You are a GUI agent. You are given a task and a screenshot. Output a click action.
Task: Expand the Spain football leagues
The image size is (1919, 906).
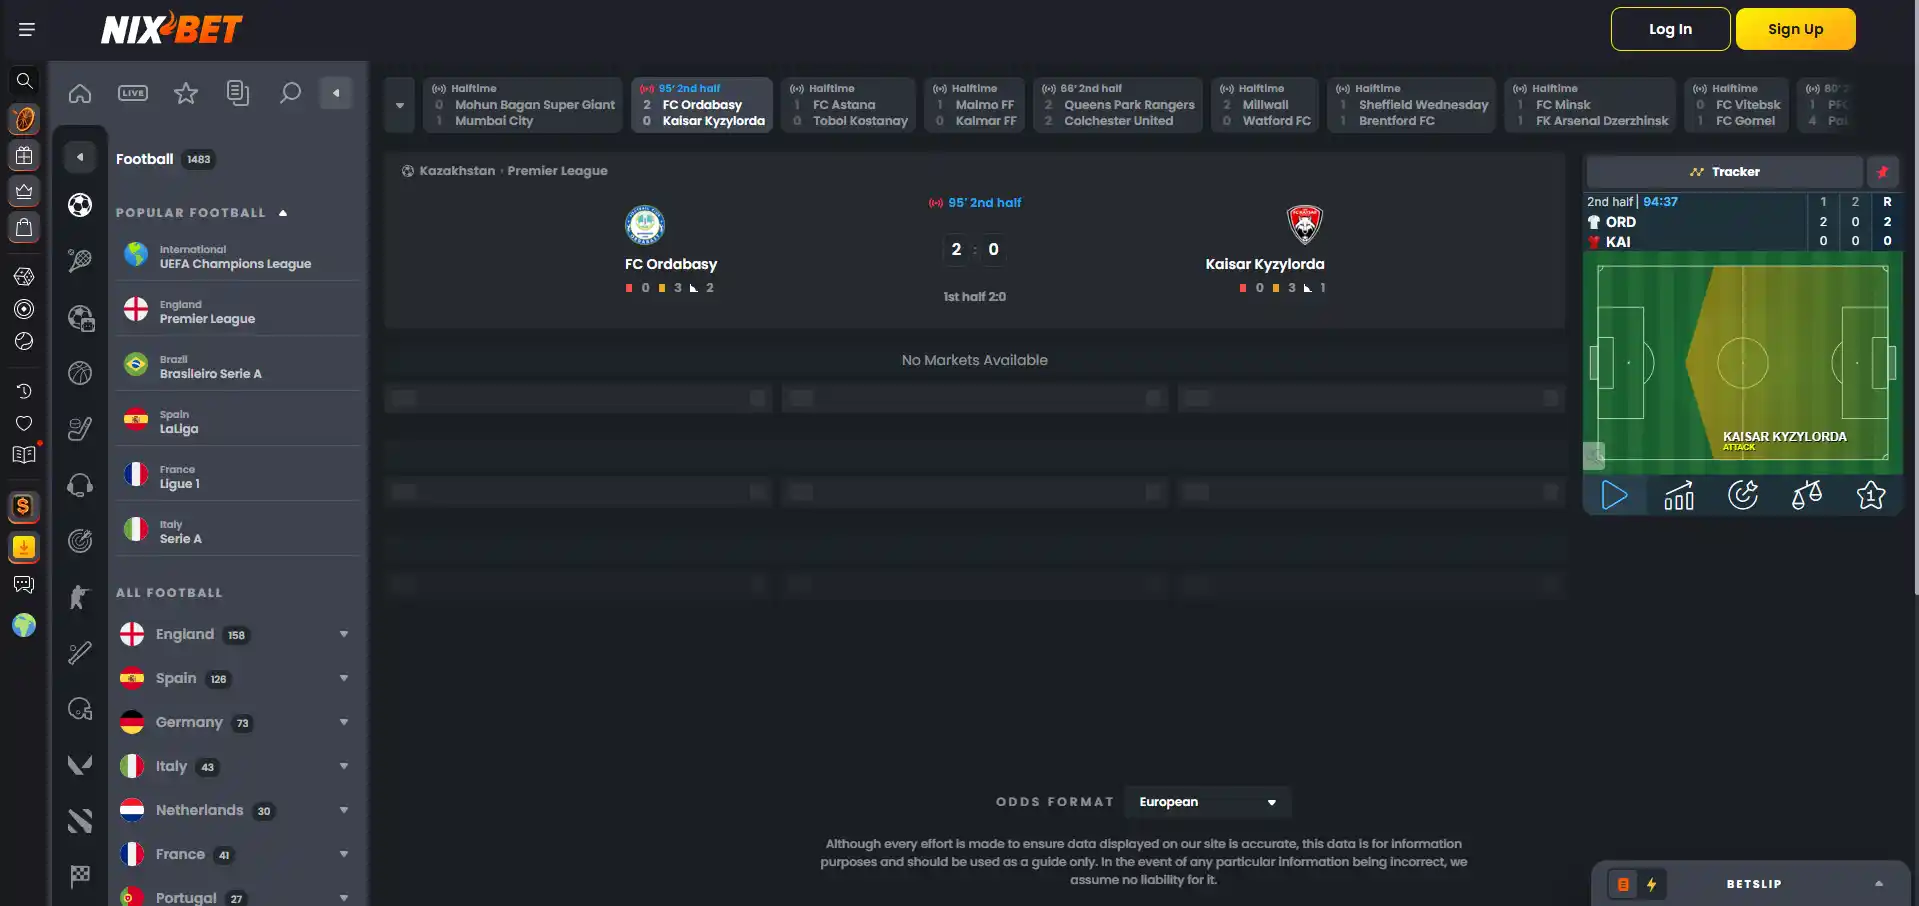point(344,678)
